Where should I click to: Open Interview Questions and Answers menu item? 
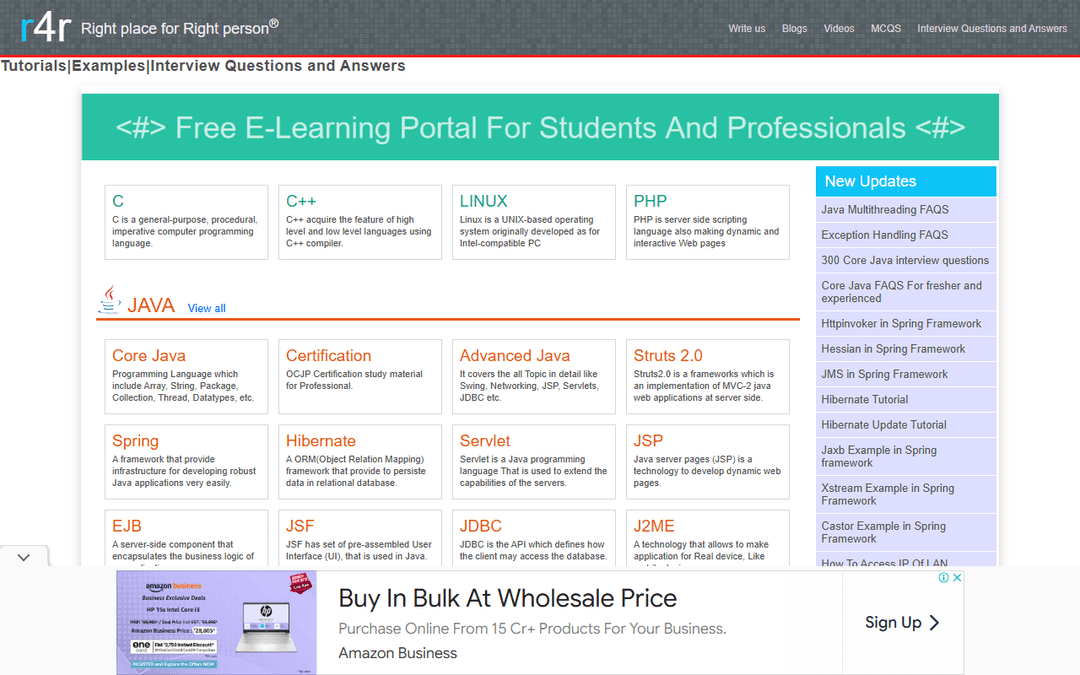click(992, 28)
